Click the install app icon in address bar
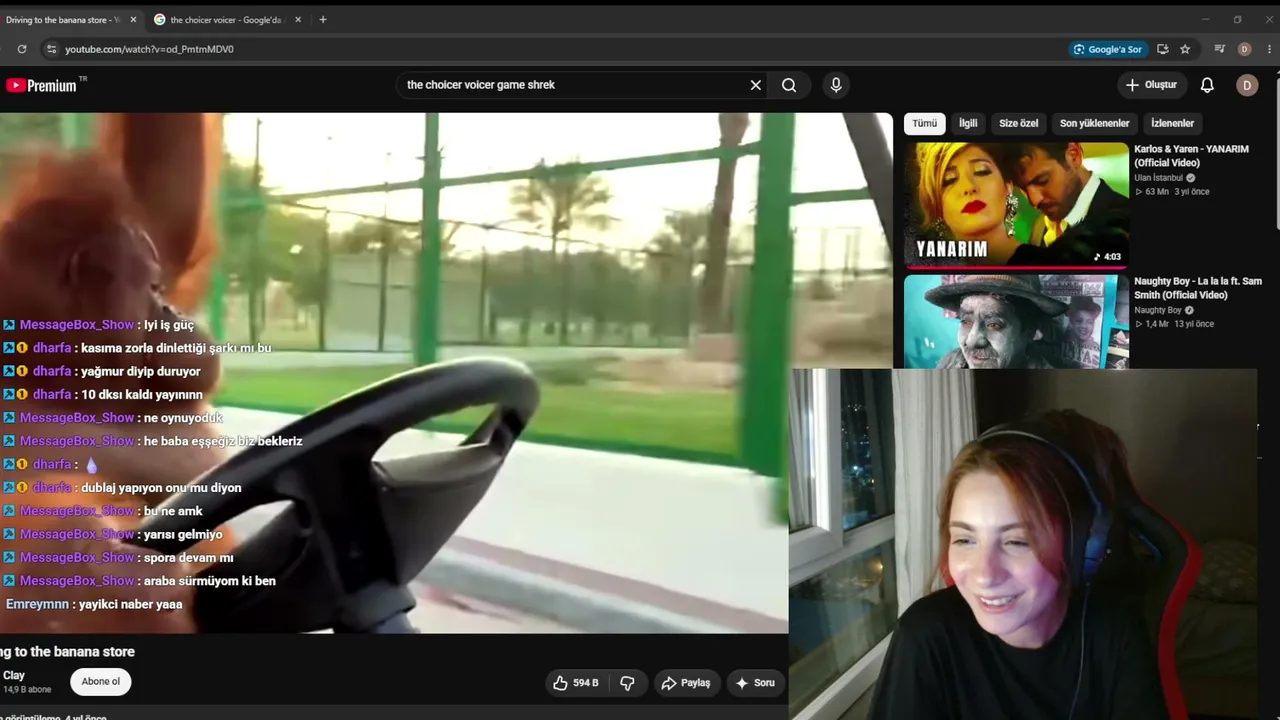The width and height of the screenshot is (1280, 720). pyautogui.click(x=1162, y=49)
